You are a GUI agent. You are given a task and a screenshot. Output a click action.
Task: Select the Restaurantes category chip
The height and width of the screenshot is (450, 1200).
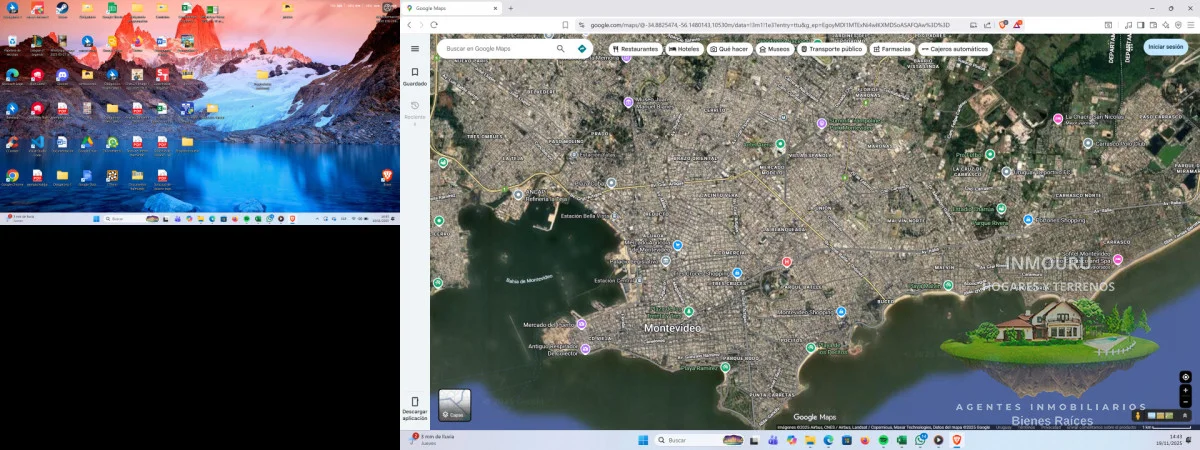click(634, 48)
